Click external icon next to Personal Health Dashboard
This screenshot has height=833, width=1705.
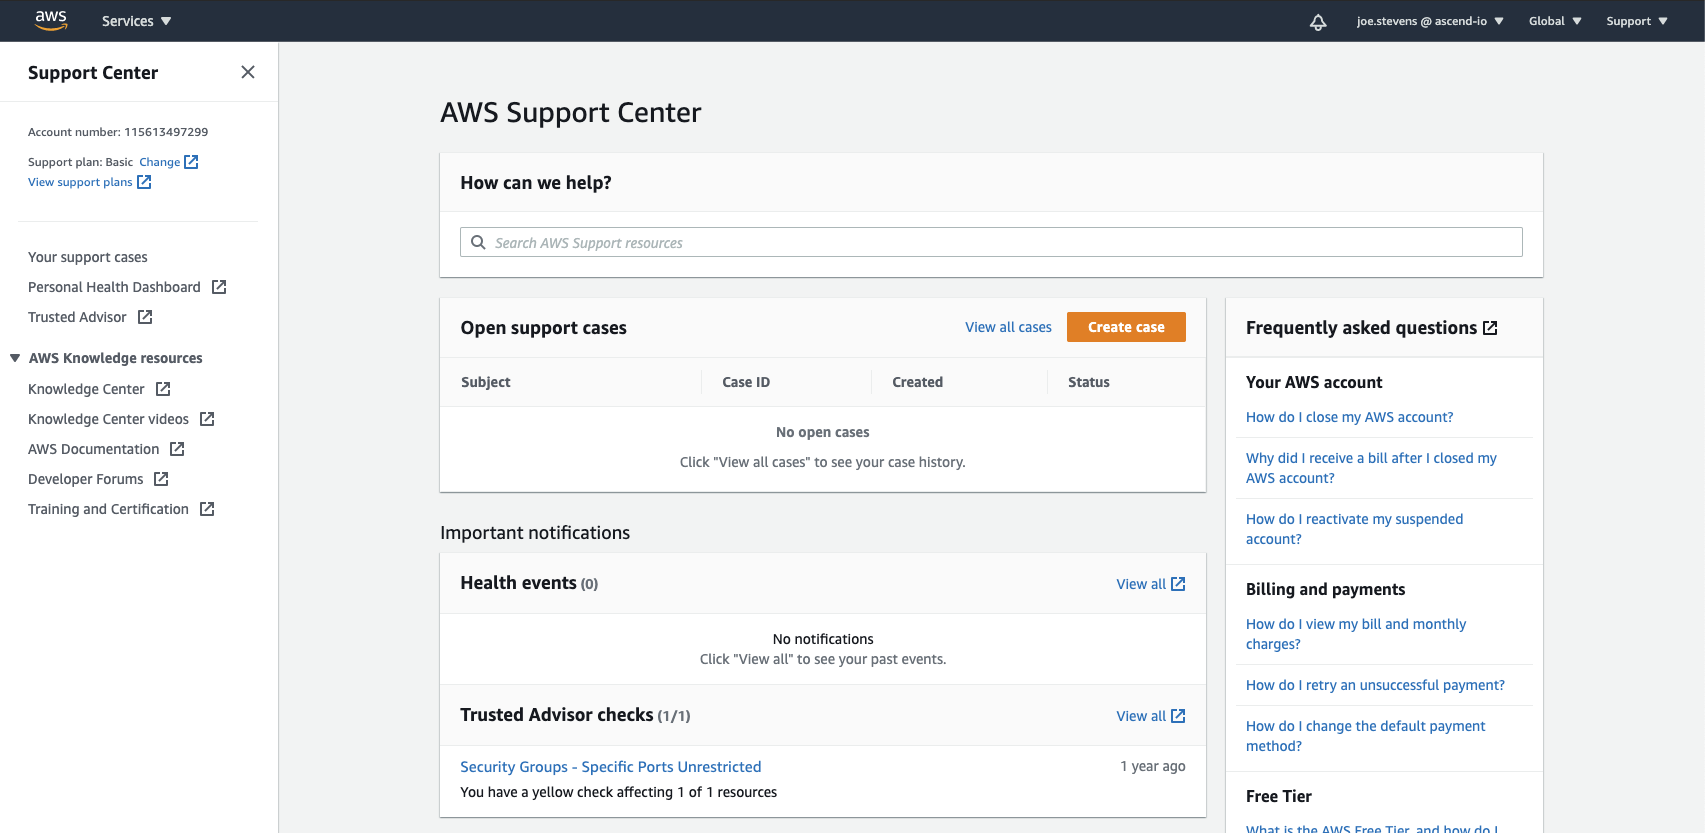click(219, 287)
